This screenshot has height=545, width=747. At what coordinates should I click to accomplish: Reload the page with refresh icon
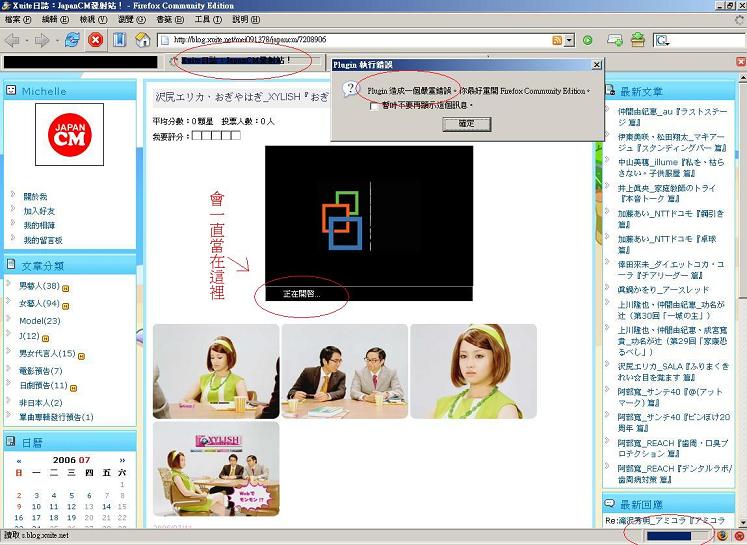coord(72,40)
